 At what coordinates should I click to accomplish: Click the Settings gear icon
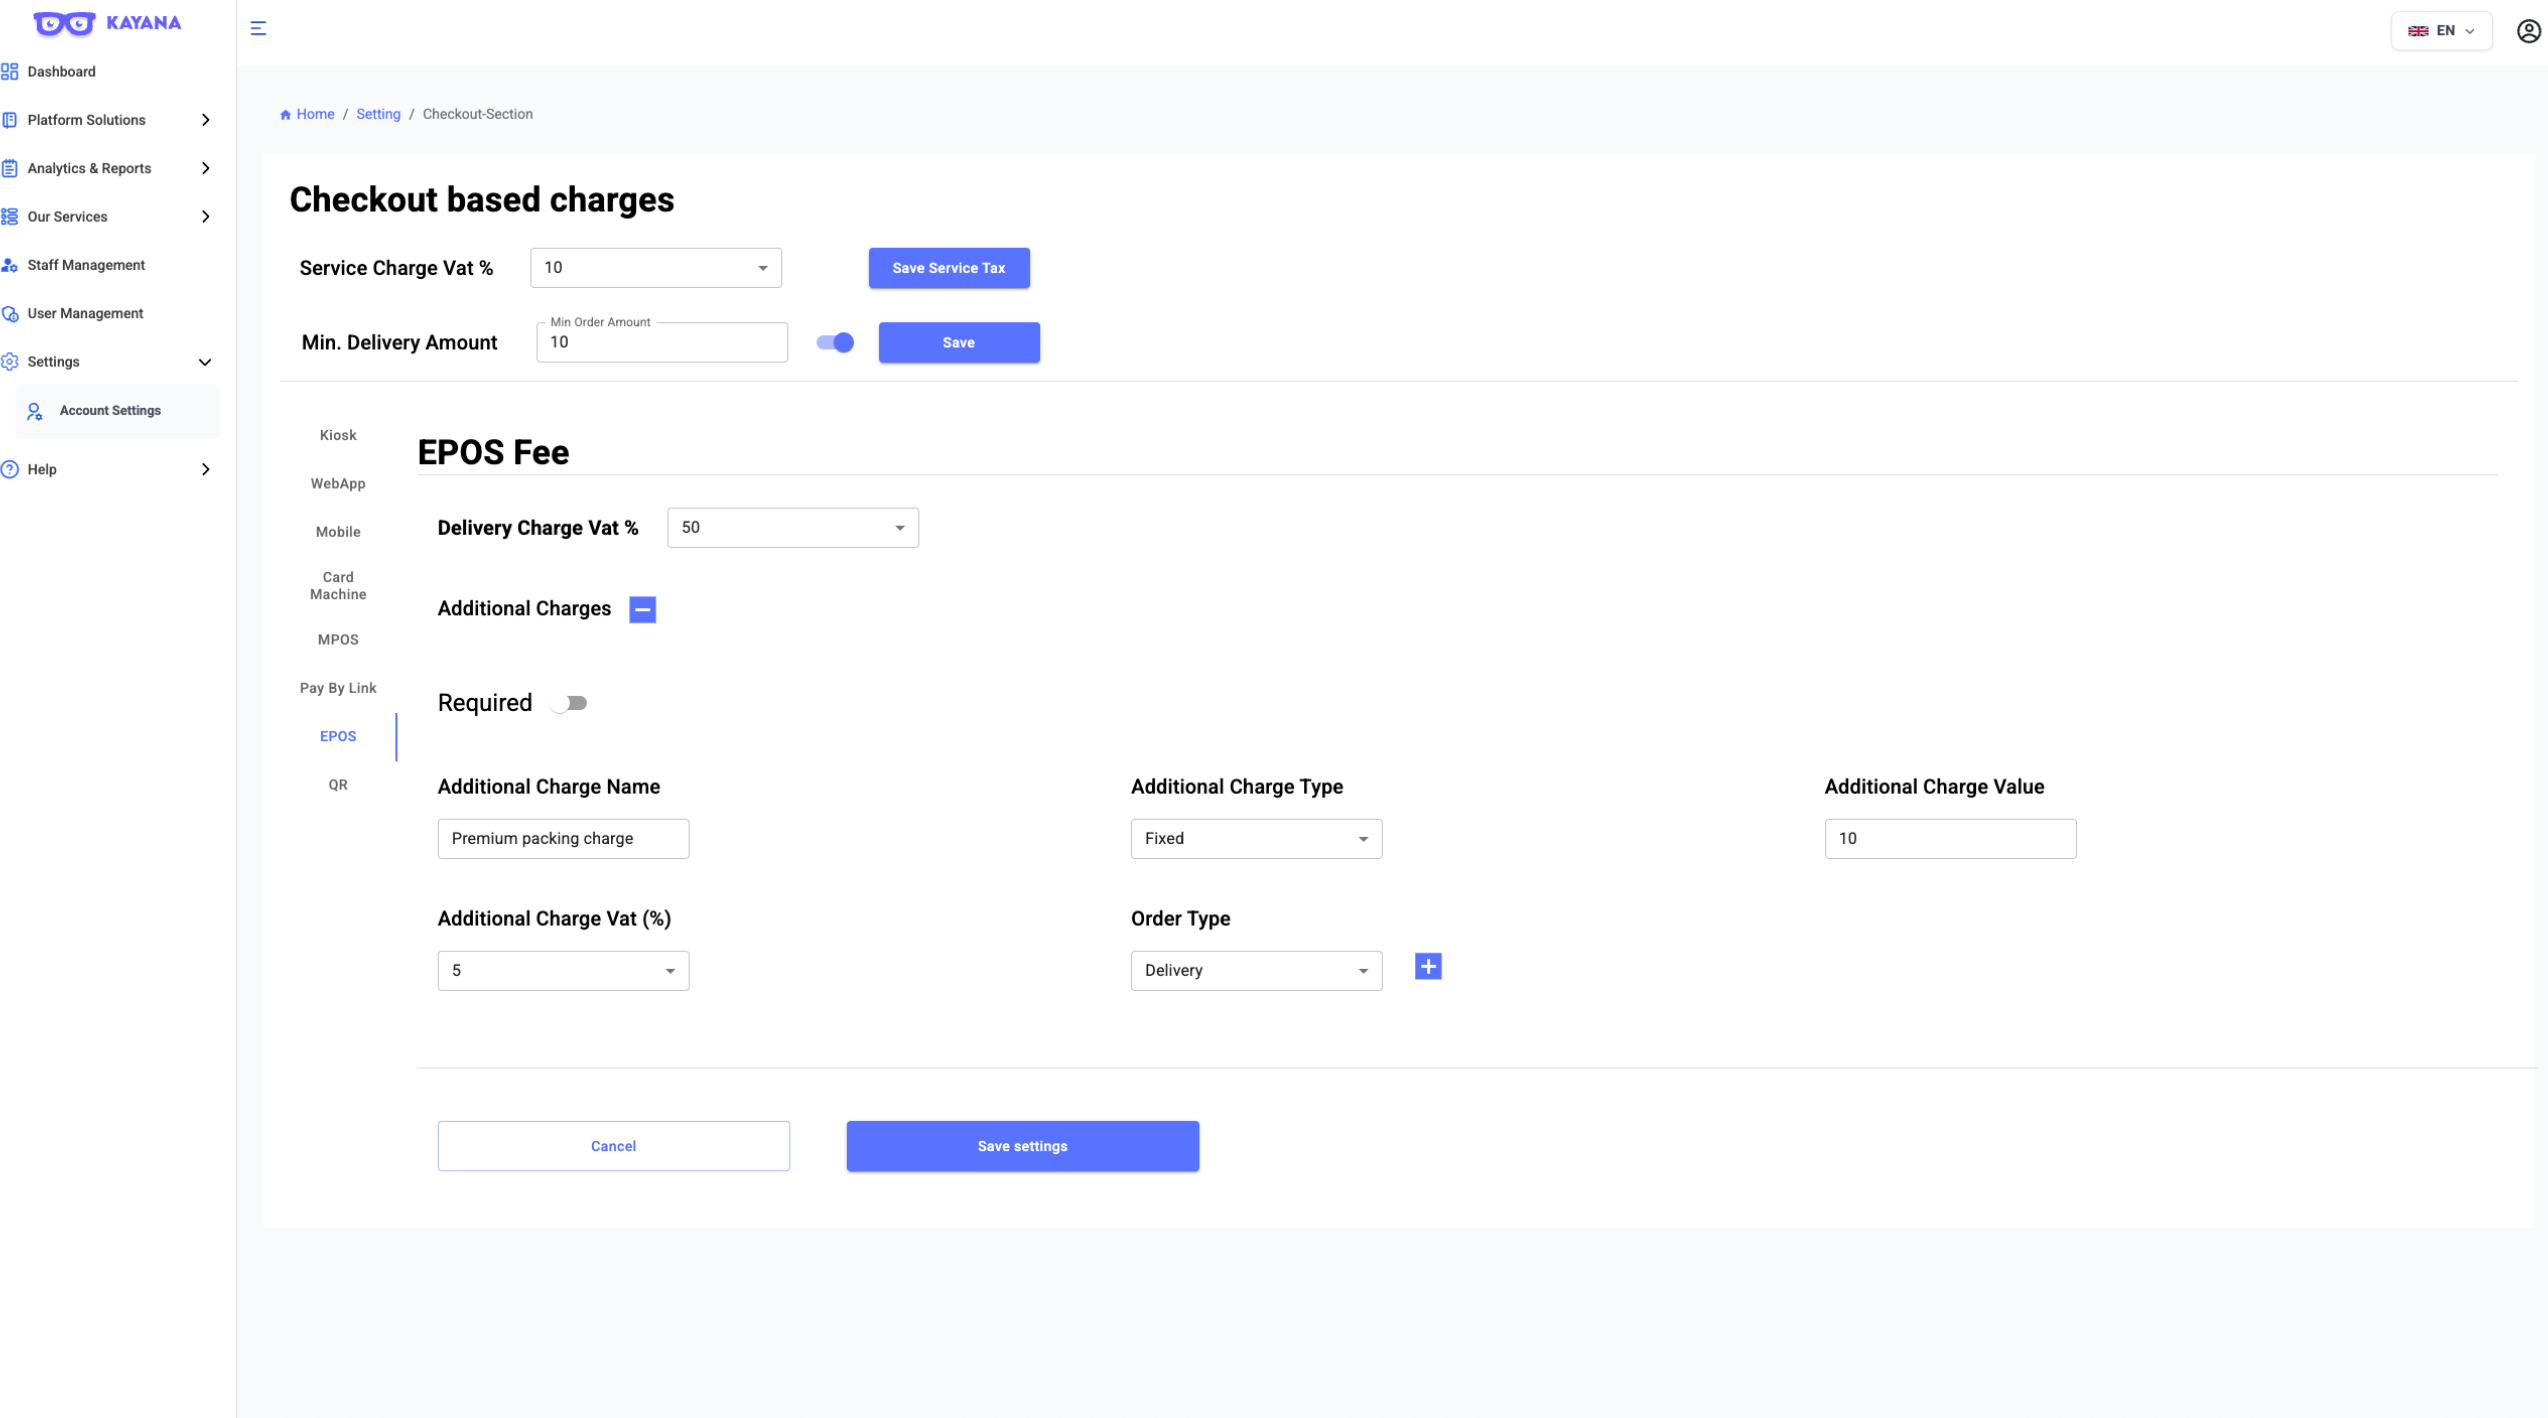pos(10,362)
